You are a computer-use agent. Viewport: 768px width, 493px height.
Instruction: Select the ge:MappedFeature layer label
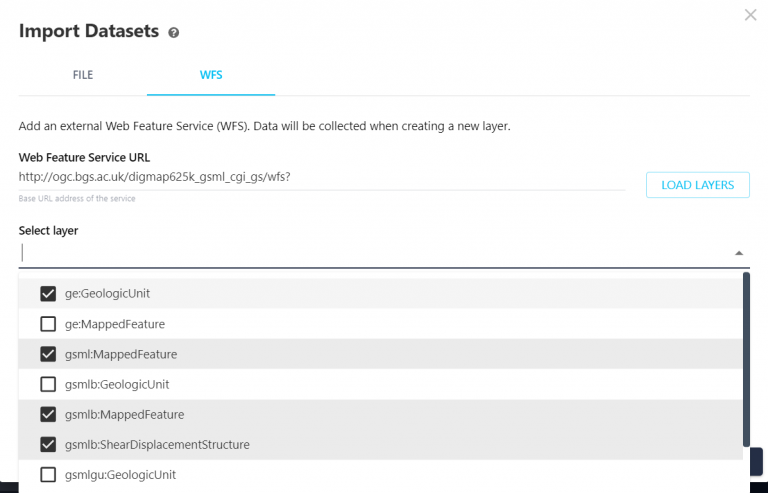pyautogui.click(x=115, y=324)
